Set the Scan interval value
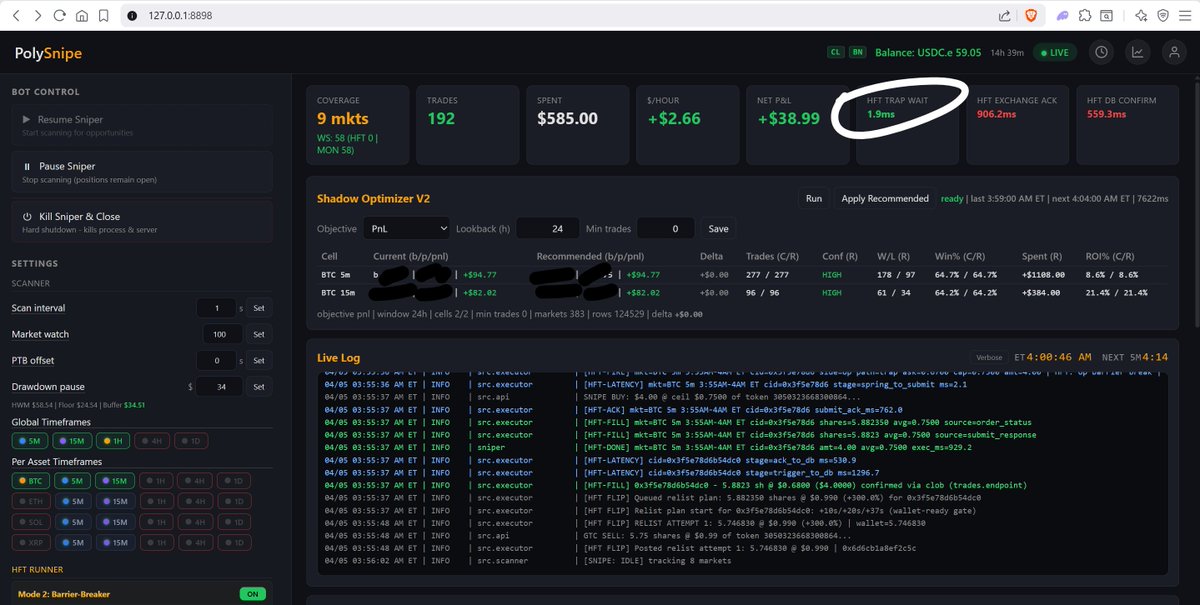Image resolution: width=1200 pixels, height=605 pixels. tap(258, 308)
